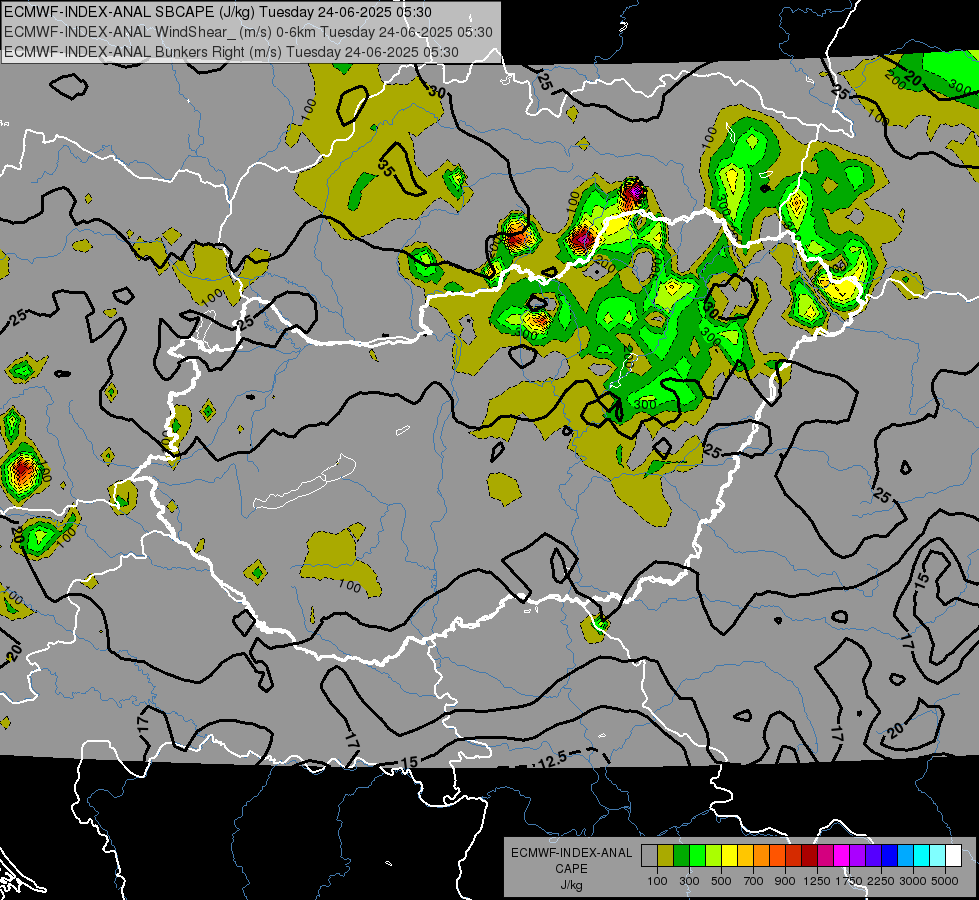Click the J/kg unit label in legend
This screenshot has height=900, width=979.
pyautogui.click(x=571, y=884)
